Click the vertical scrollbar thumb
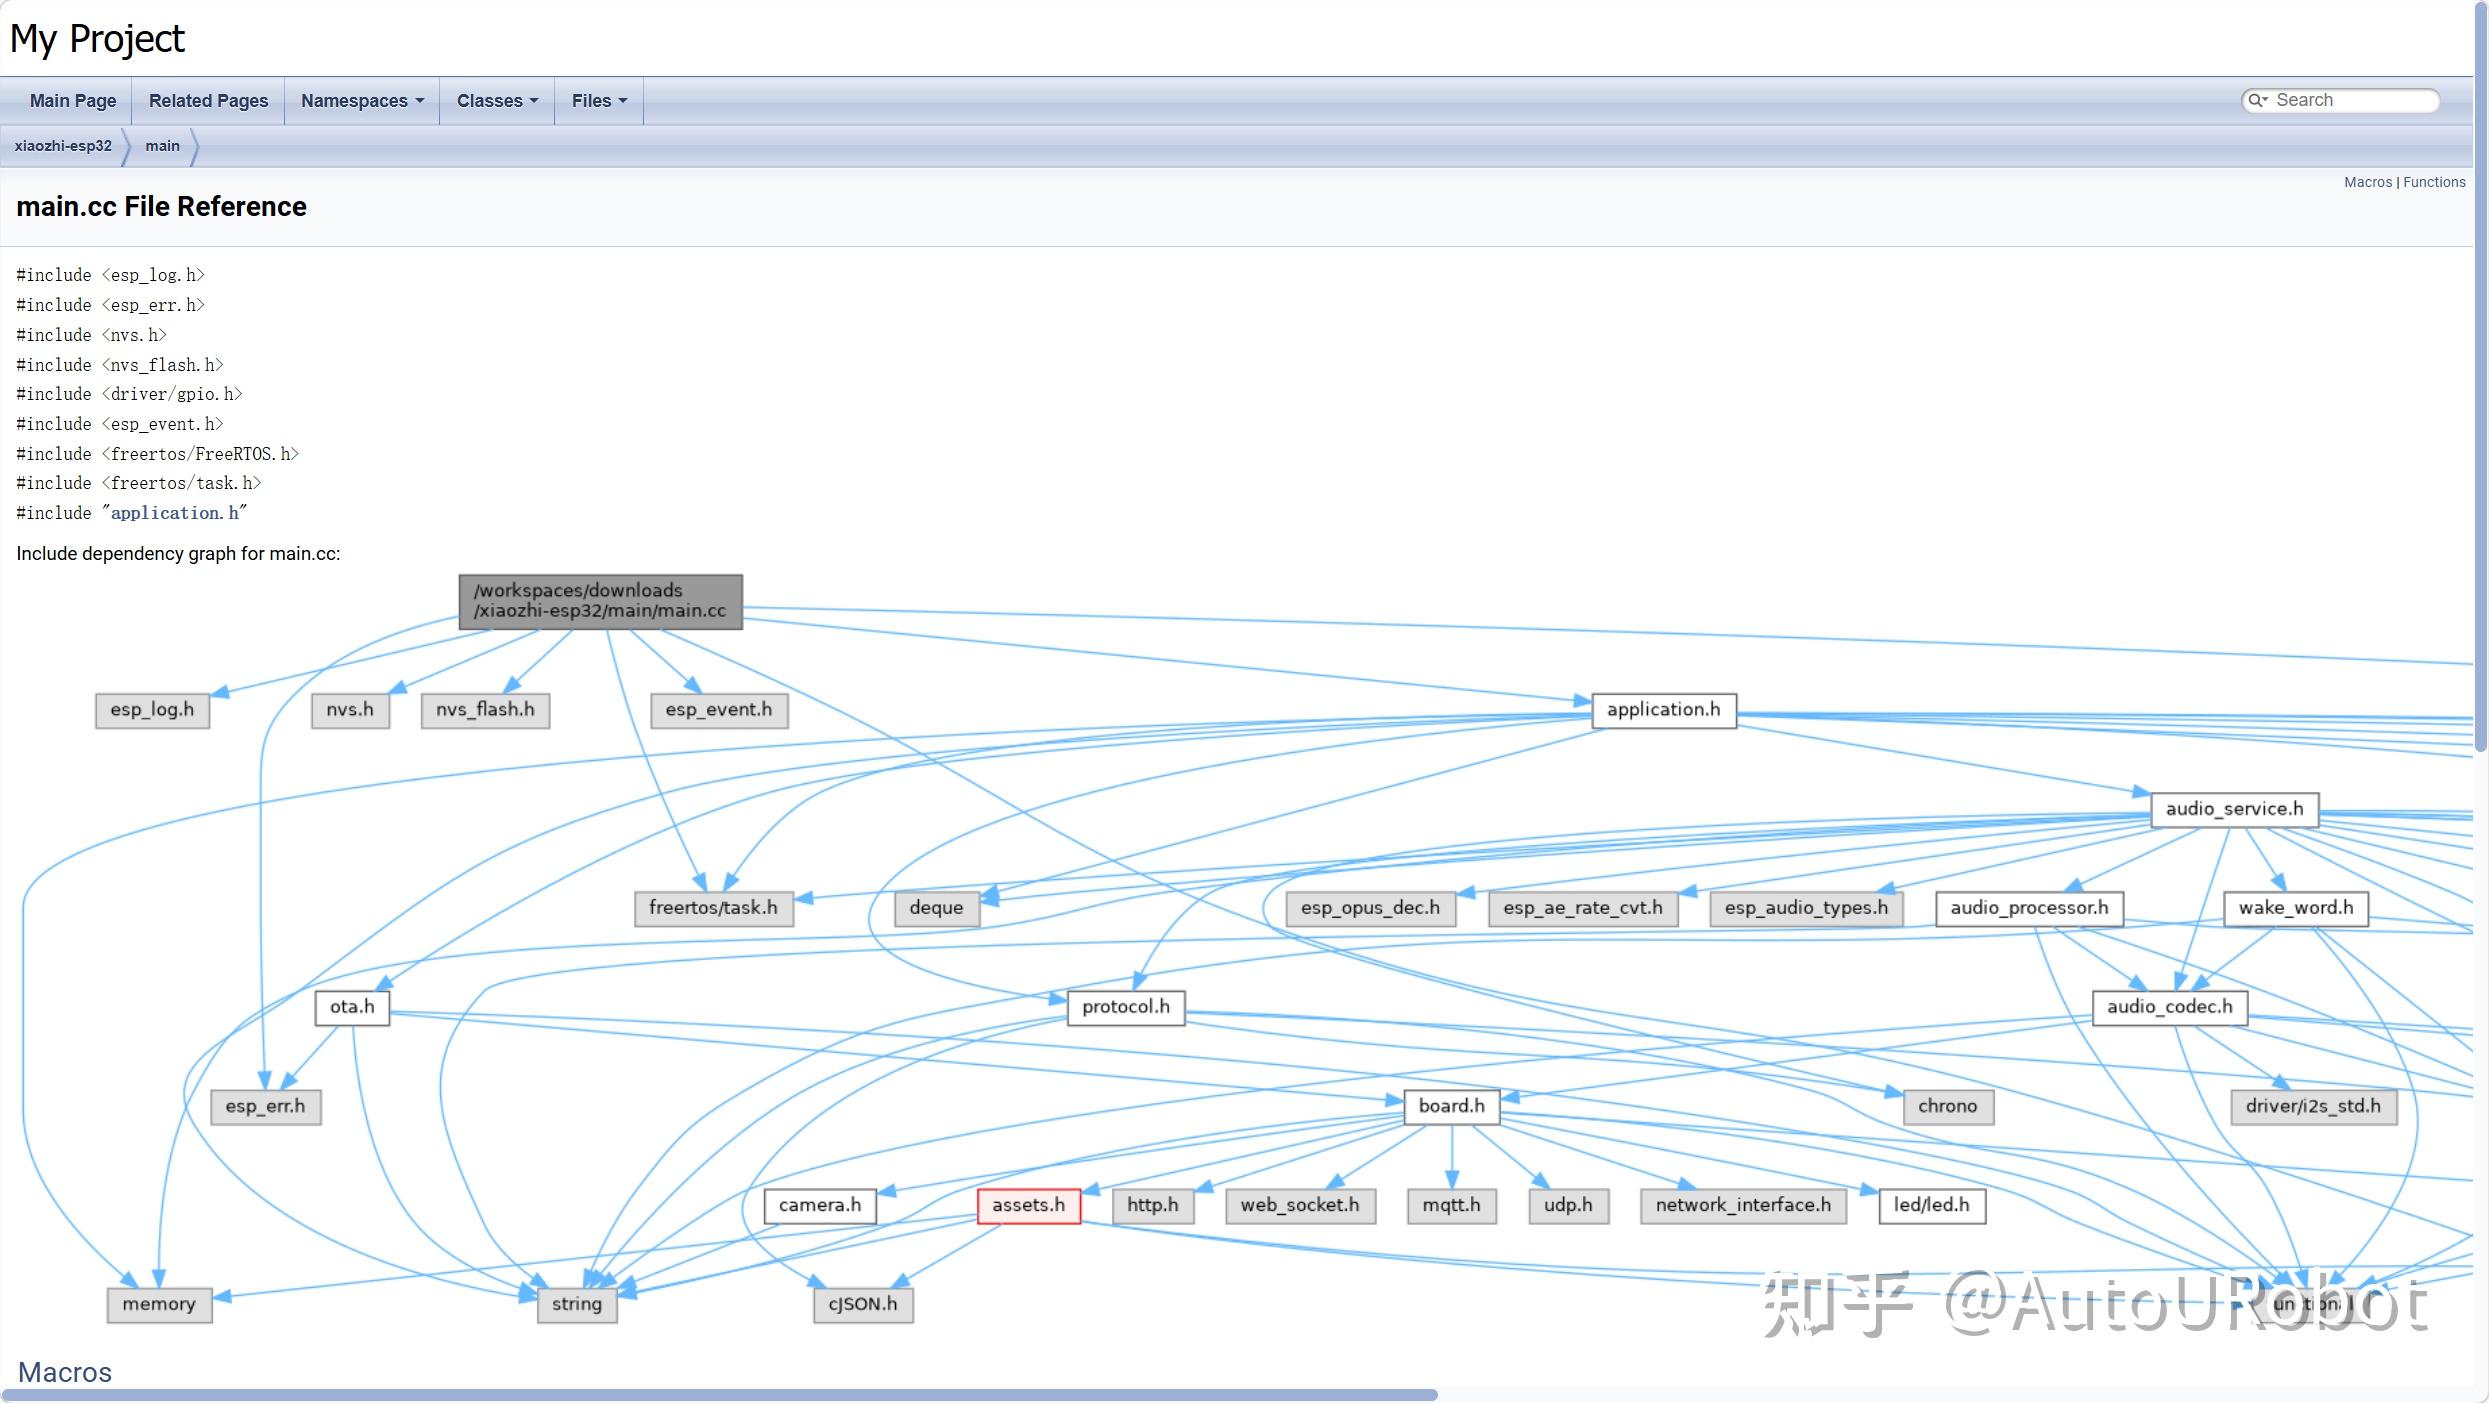Viewport: 2489px width, 1403px height. click(2481, 376)
